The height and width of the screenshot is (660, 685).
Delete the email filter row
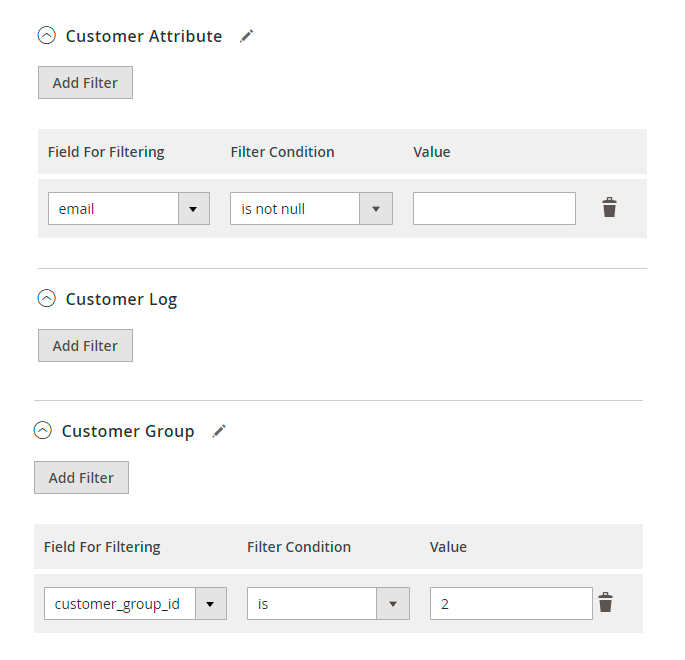tap(609, 207)
